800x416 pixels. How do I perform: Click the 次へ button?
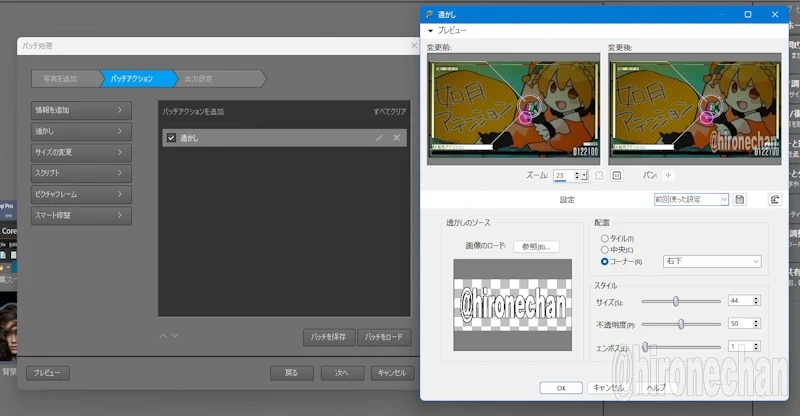tap(342, 373)
